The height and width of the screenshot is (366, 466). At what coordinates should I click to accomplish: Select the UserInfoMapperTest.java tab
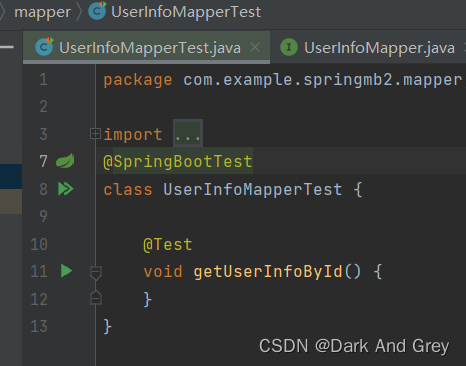(x=147, y=47)
